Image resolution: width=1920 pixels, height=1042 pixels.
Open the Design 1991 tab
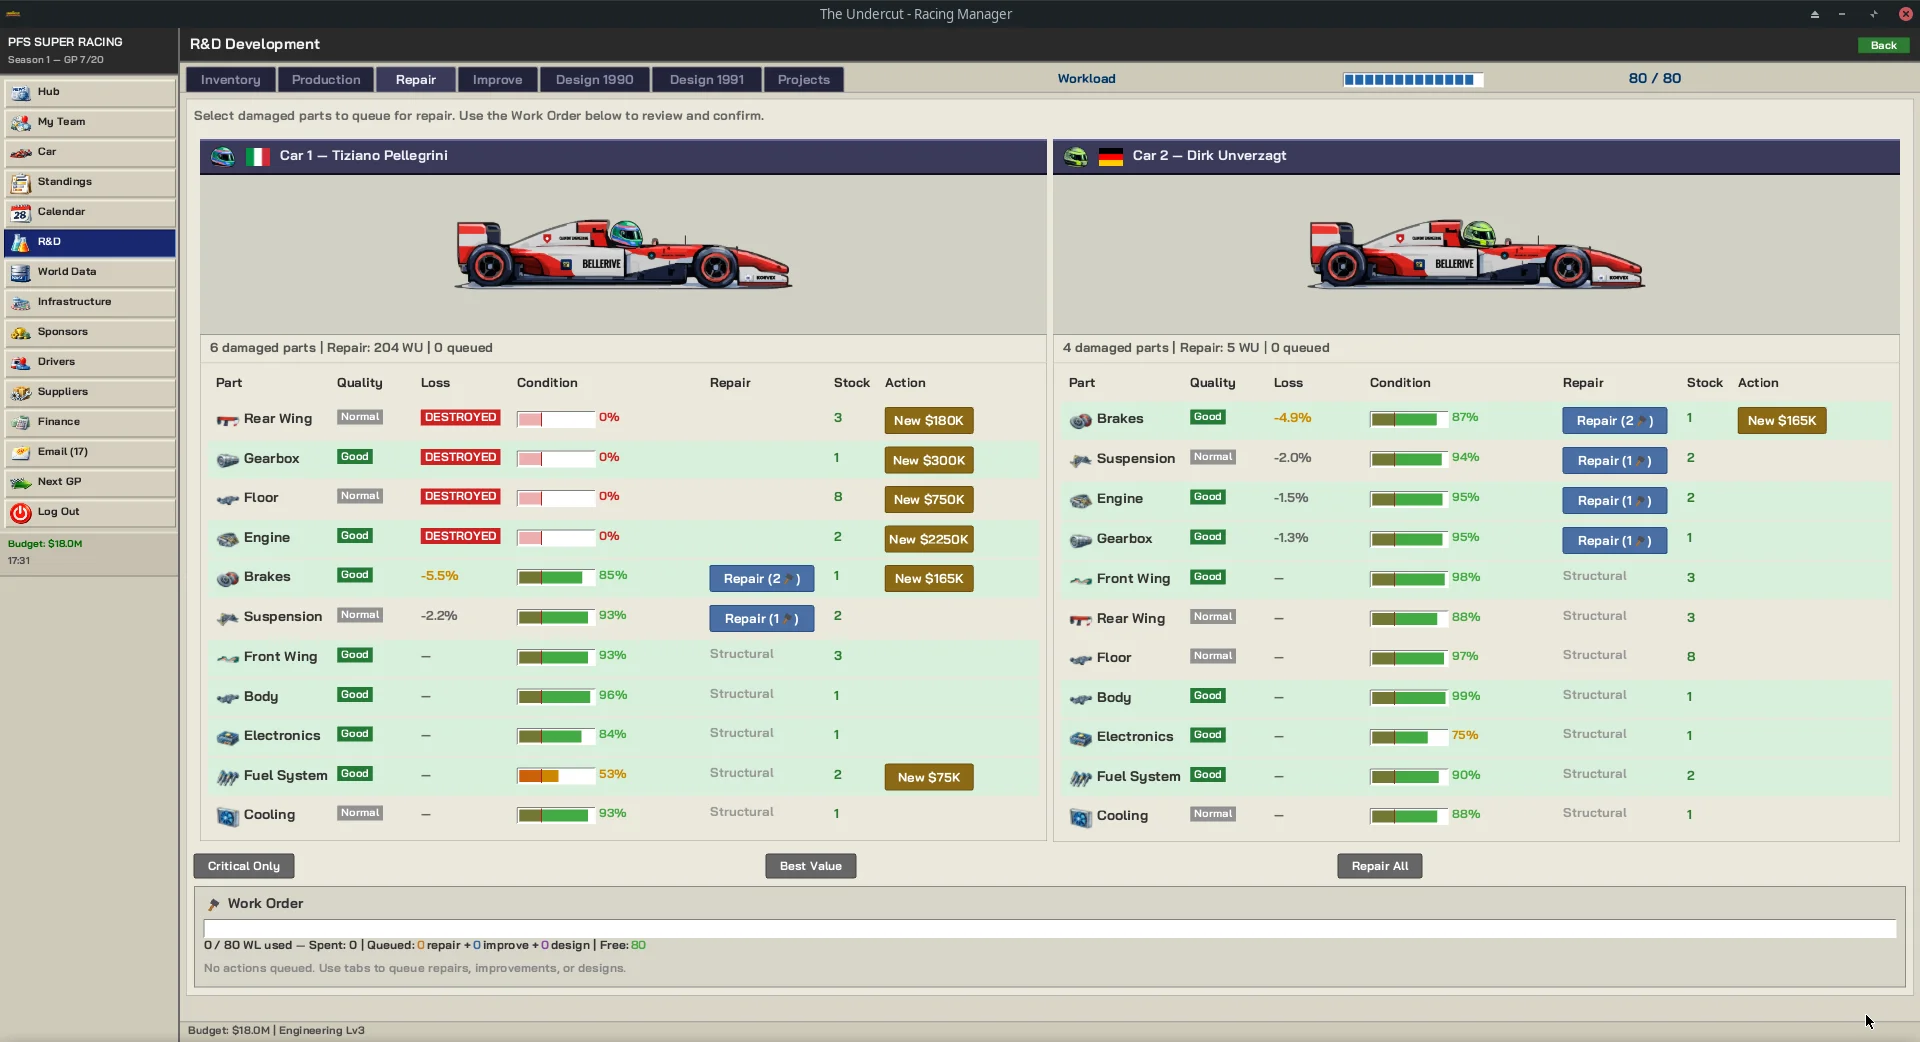pyautogui.click(x=707, y=80)
